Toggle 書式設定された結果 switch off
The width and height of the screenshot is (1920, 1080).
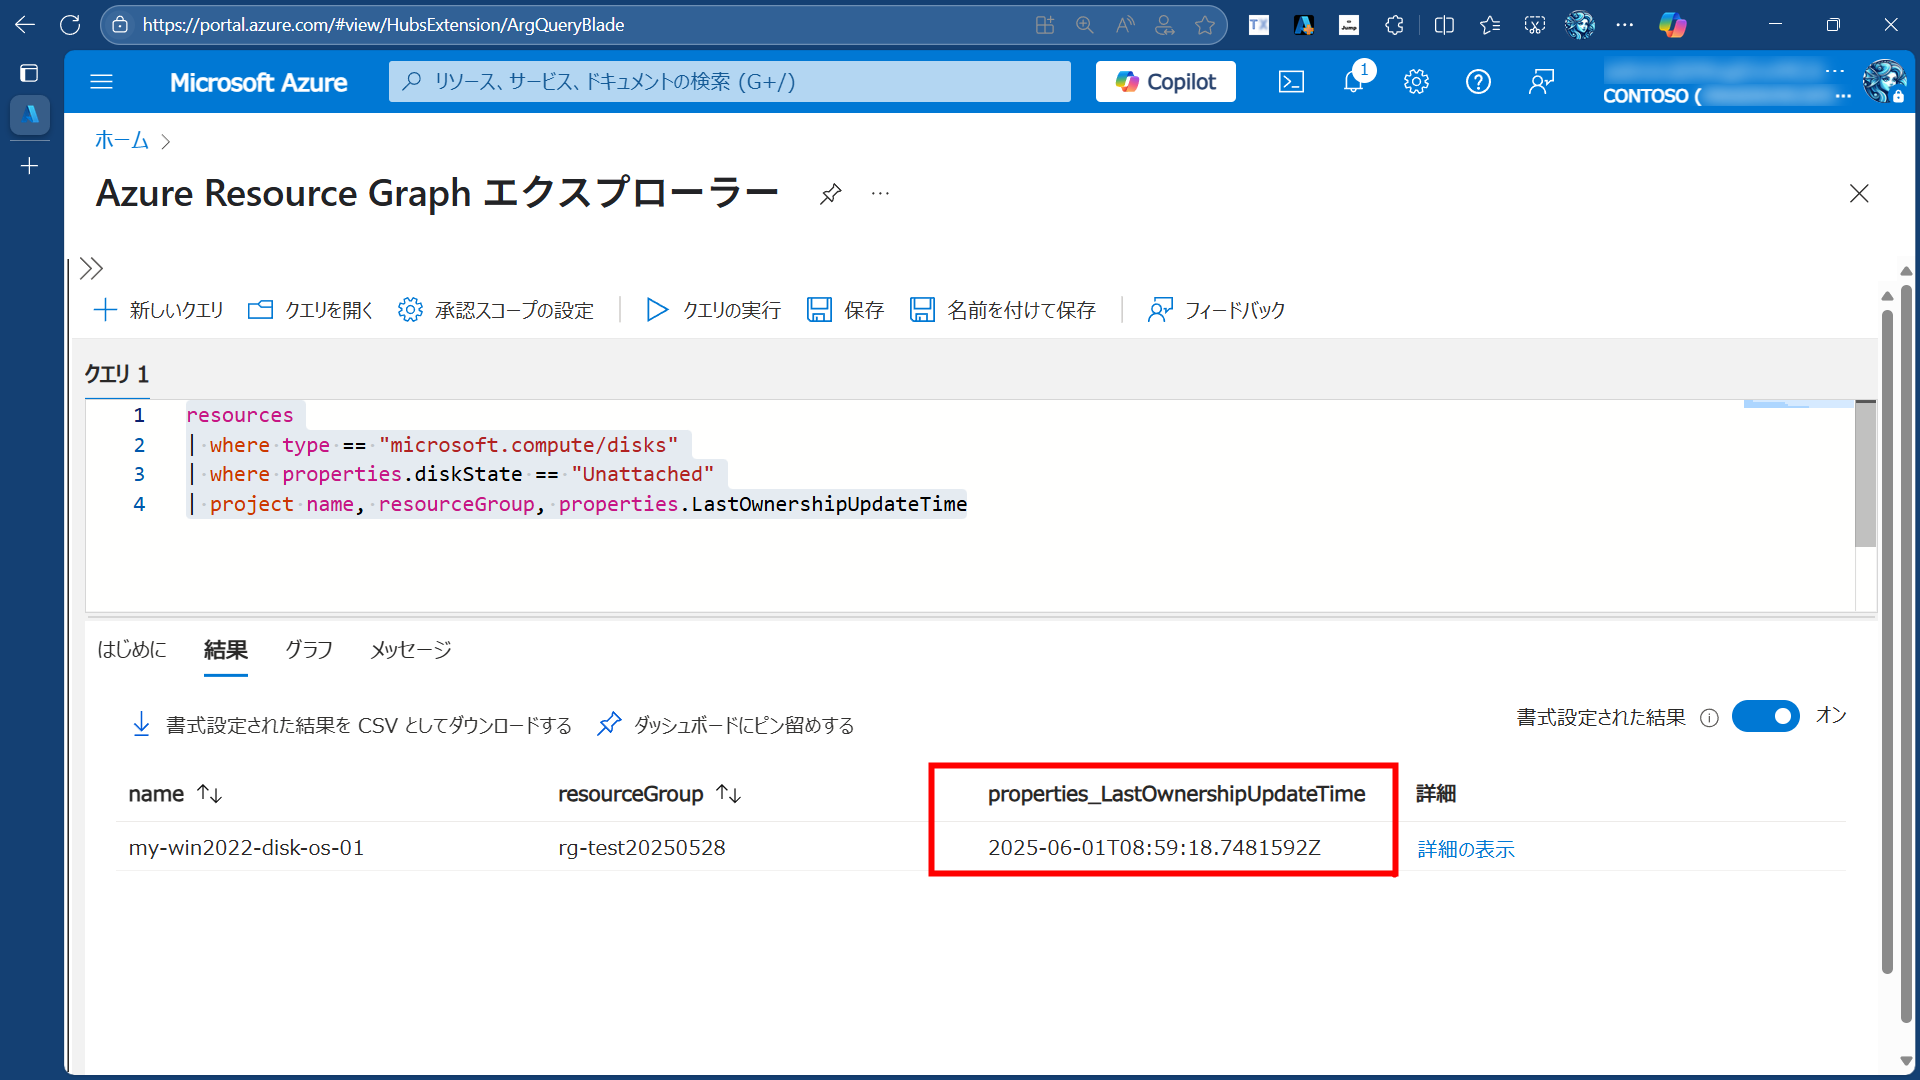click(1765, 716)
